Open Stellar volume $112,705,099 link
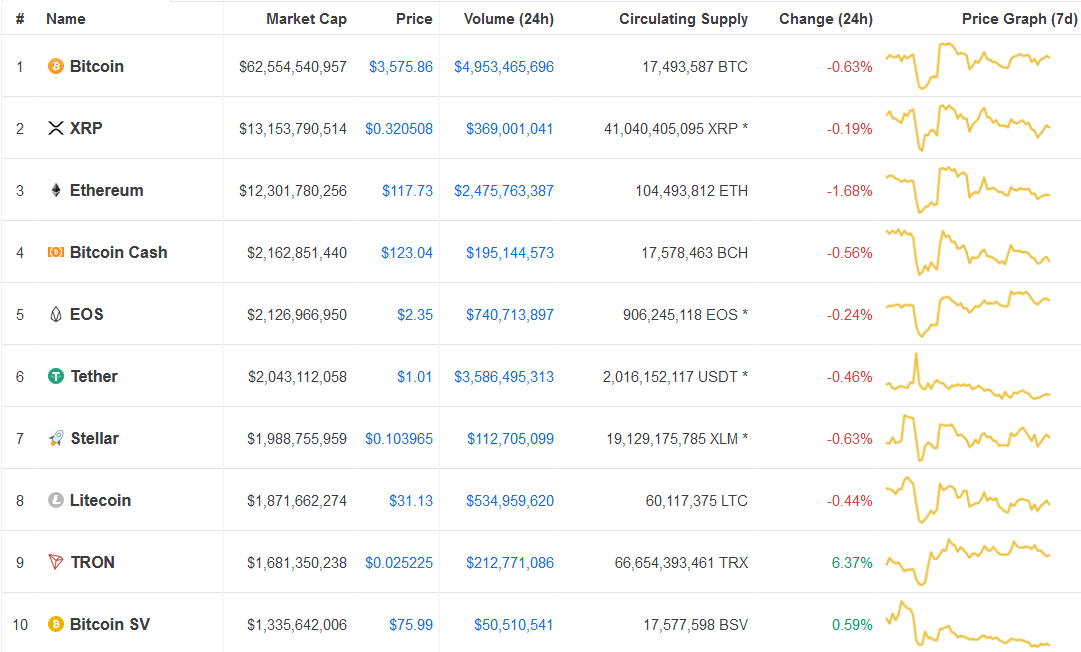The width and height of the screenshot is (1081, 652). click(x=510, y=439)
